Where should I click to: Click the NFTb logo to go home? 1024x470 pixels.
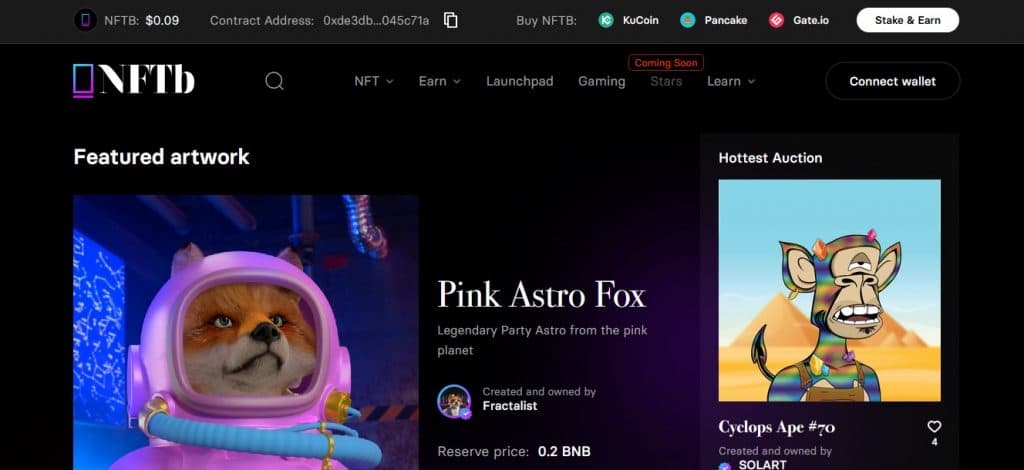point(134,80)
